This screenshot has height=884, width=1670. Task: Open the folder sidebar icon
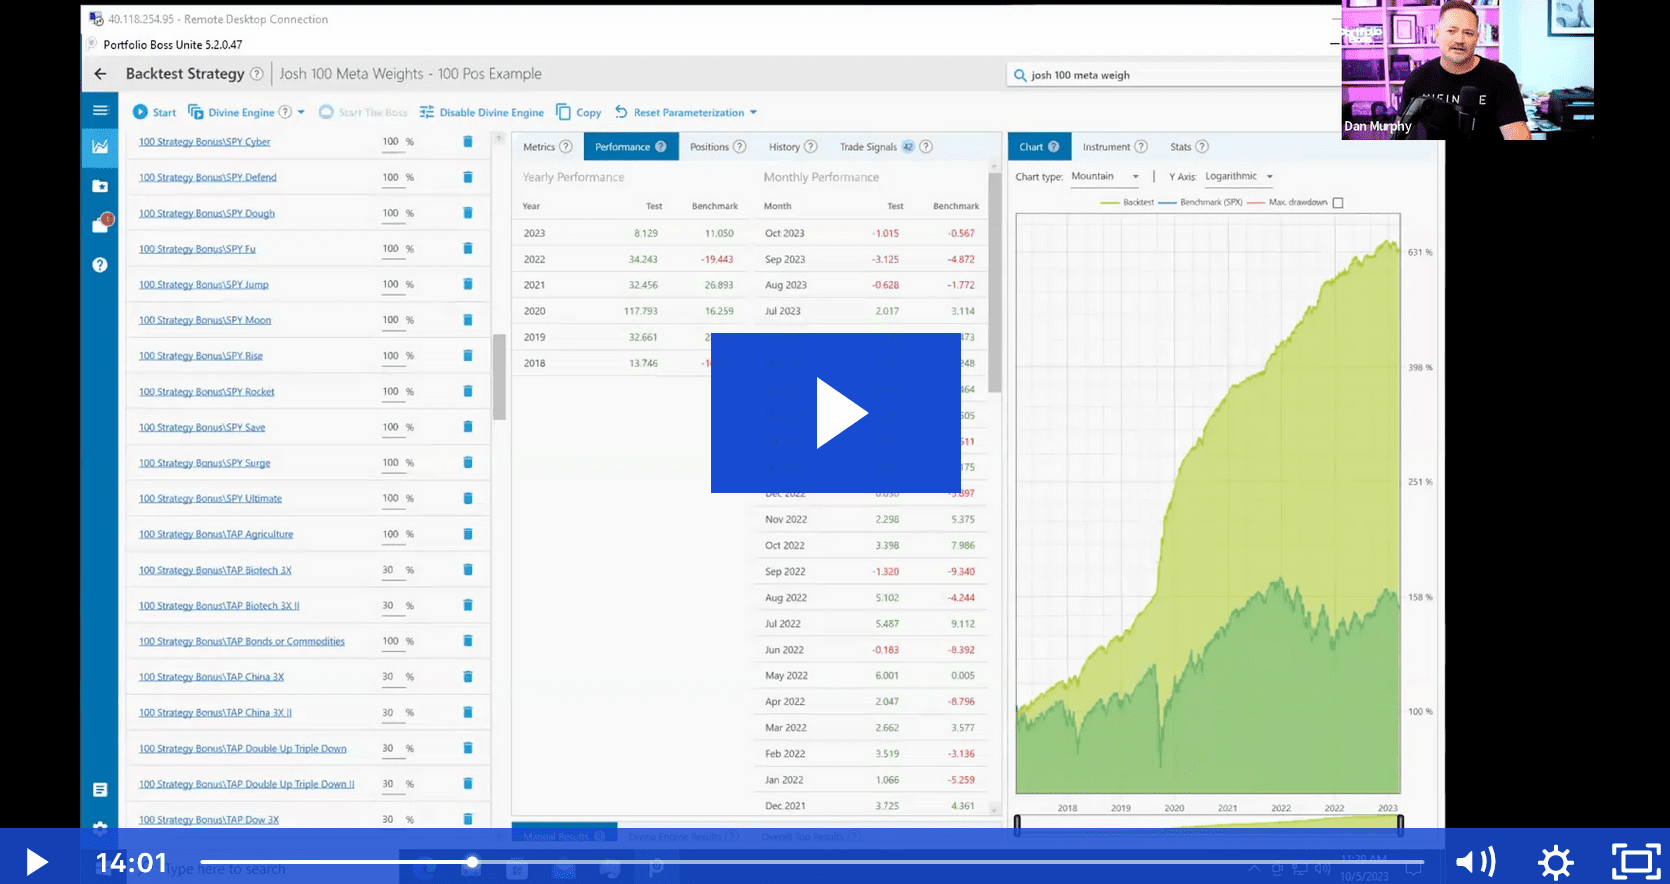(x=100, y=186)
